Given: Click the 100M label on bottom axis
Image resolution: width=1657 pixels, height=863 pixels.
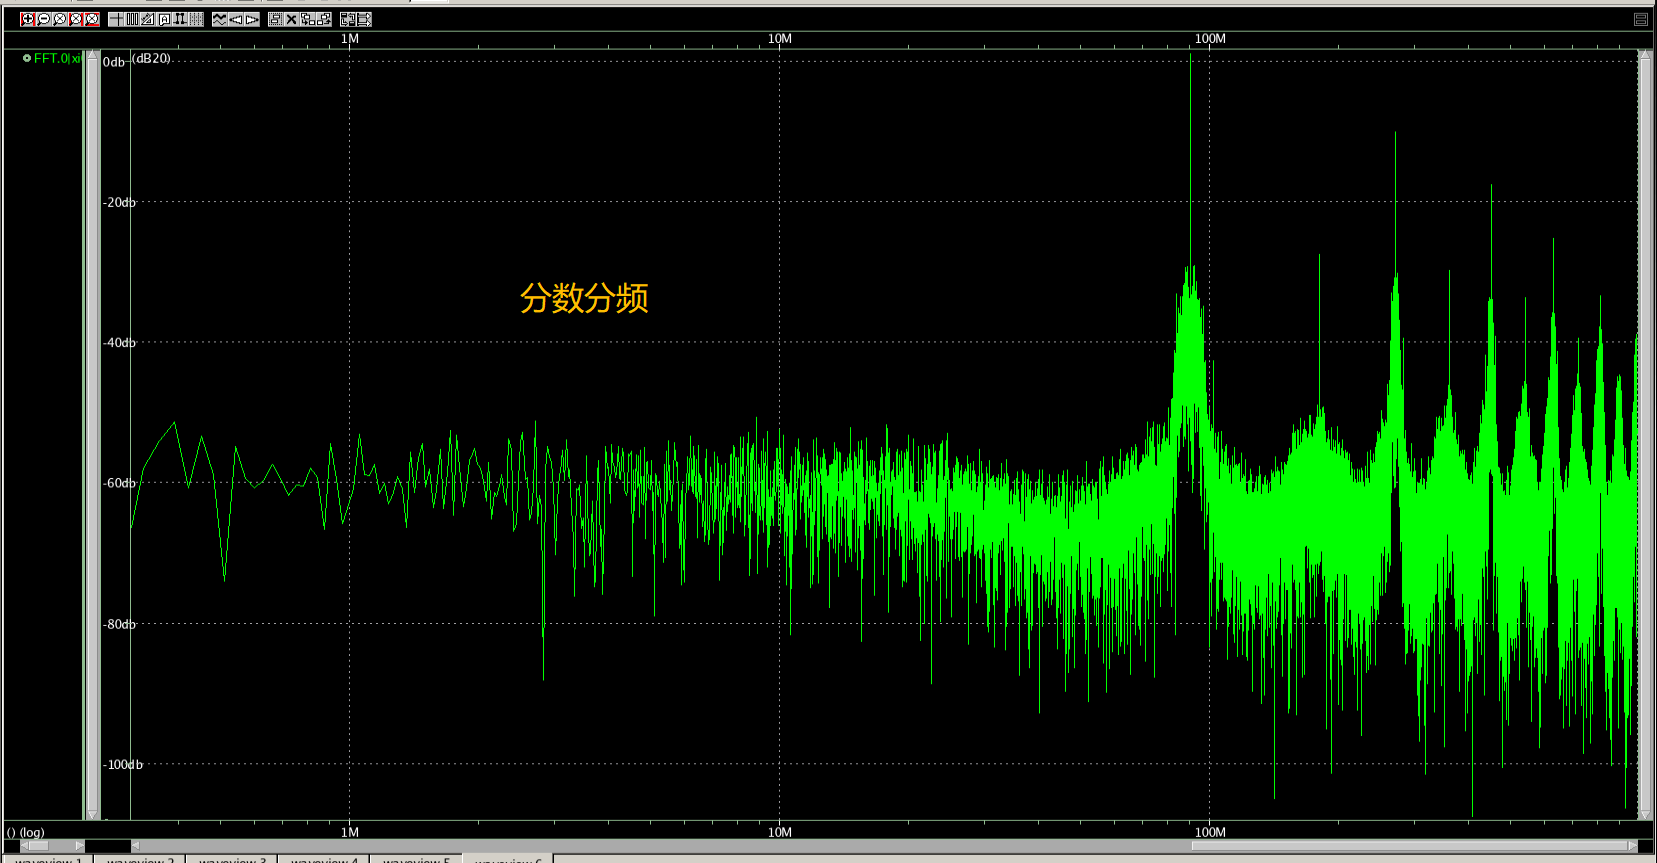Looking at the screenshot, I should 1210,832.
